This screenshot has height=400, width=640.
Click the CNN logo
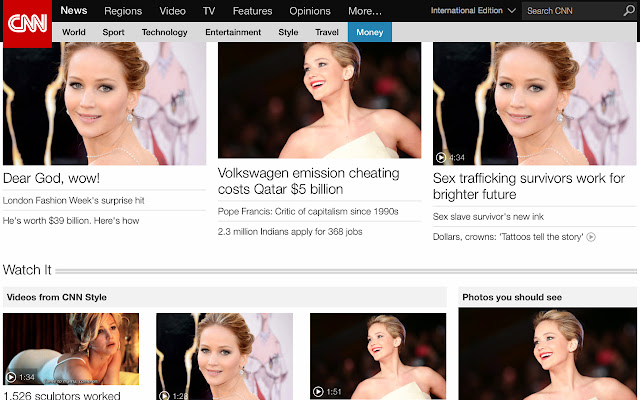pyautogui.click(x=27, y=24)
